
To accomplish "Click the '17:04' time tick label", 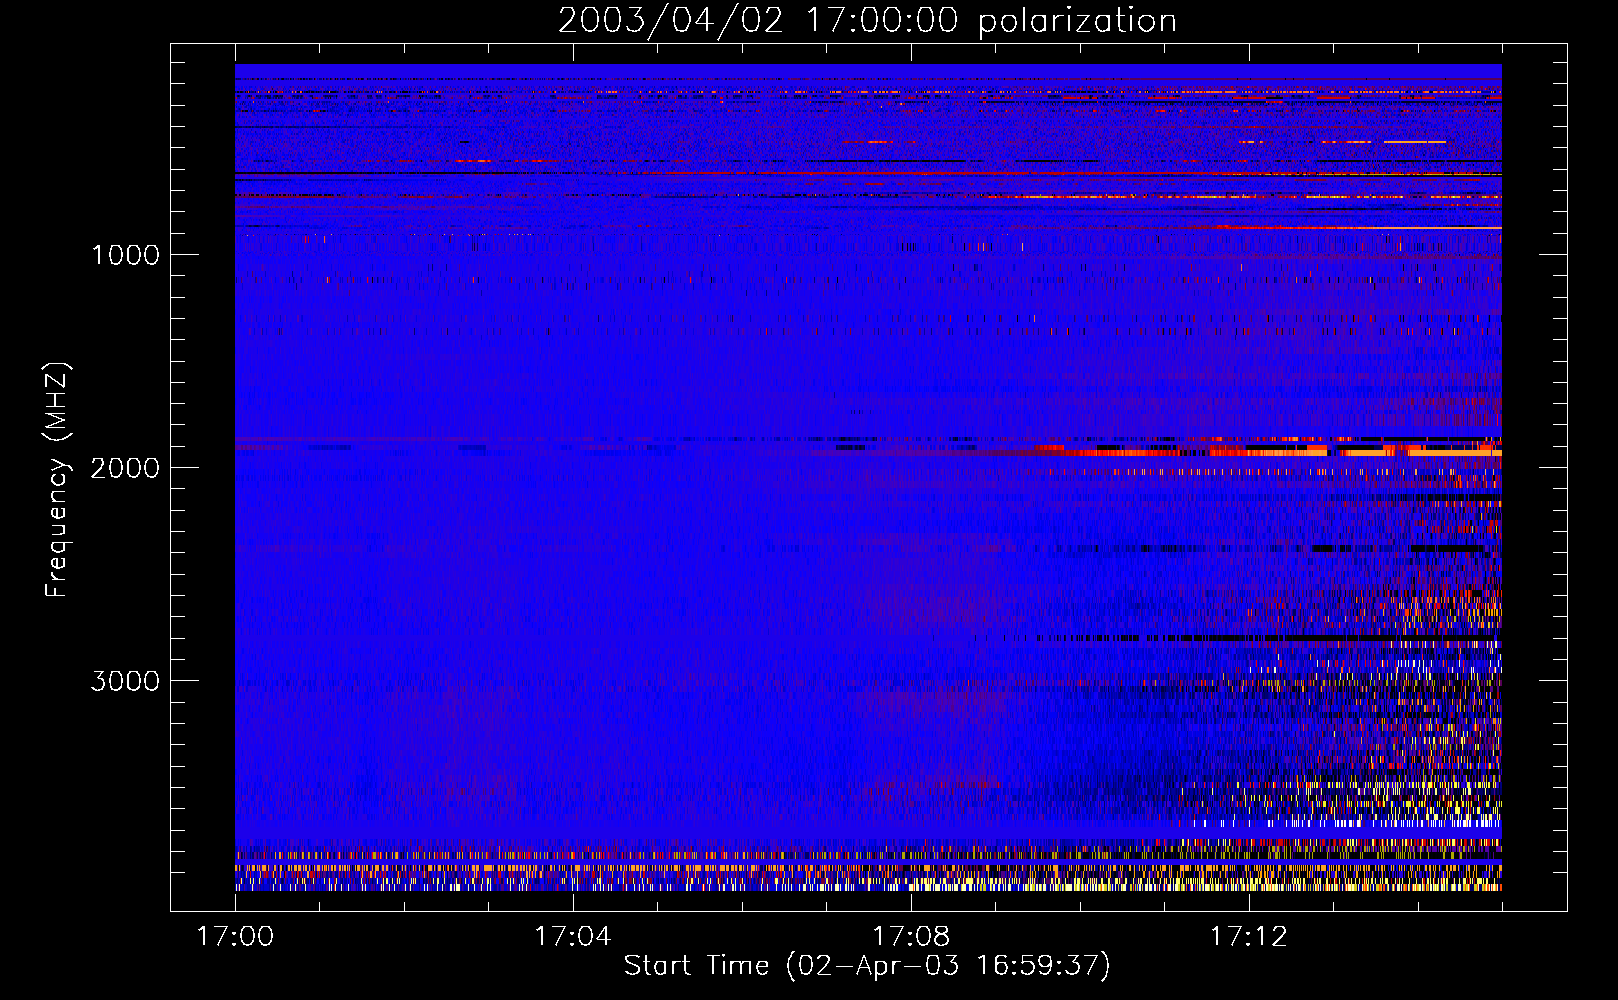I will click(573, 937).
